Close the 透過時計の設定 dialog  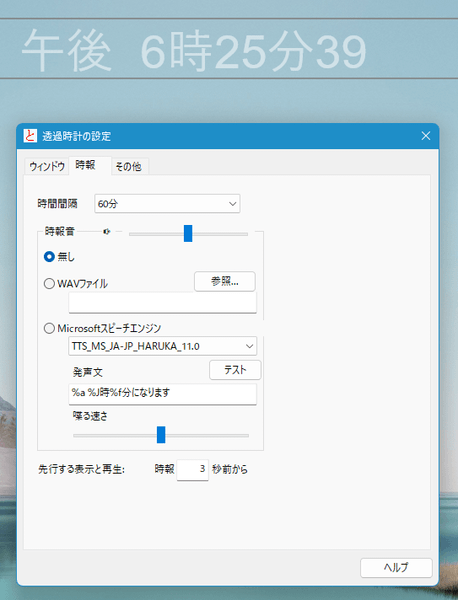tap(425, 136)
